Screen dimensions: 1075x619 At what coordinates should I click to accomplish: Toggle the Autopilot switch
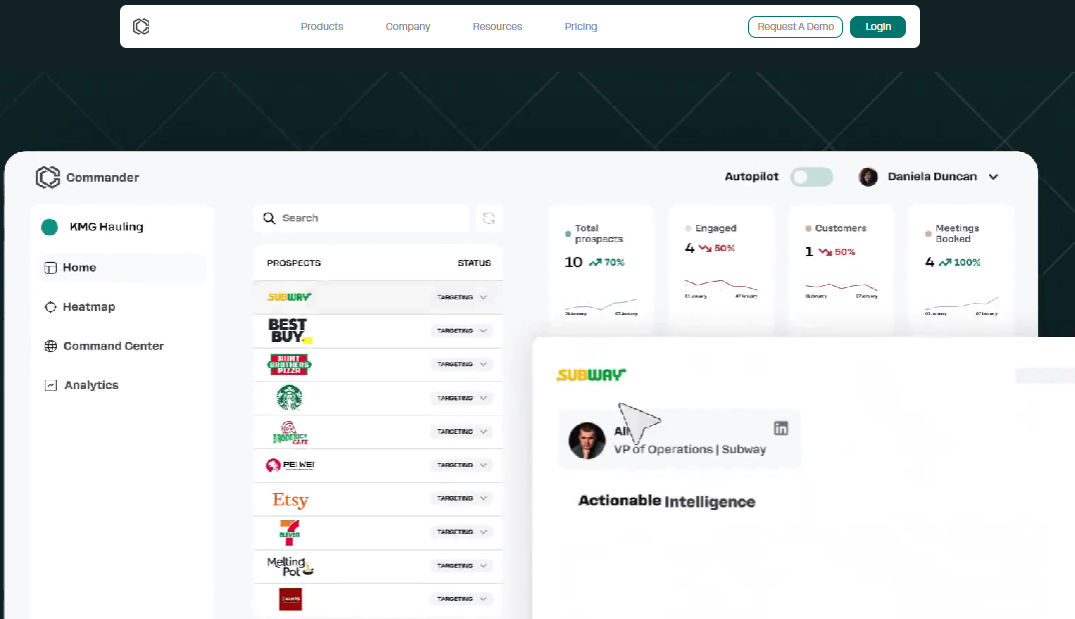[812, 177]
